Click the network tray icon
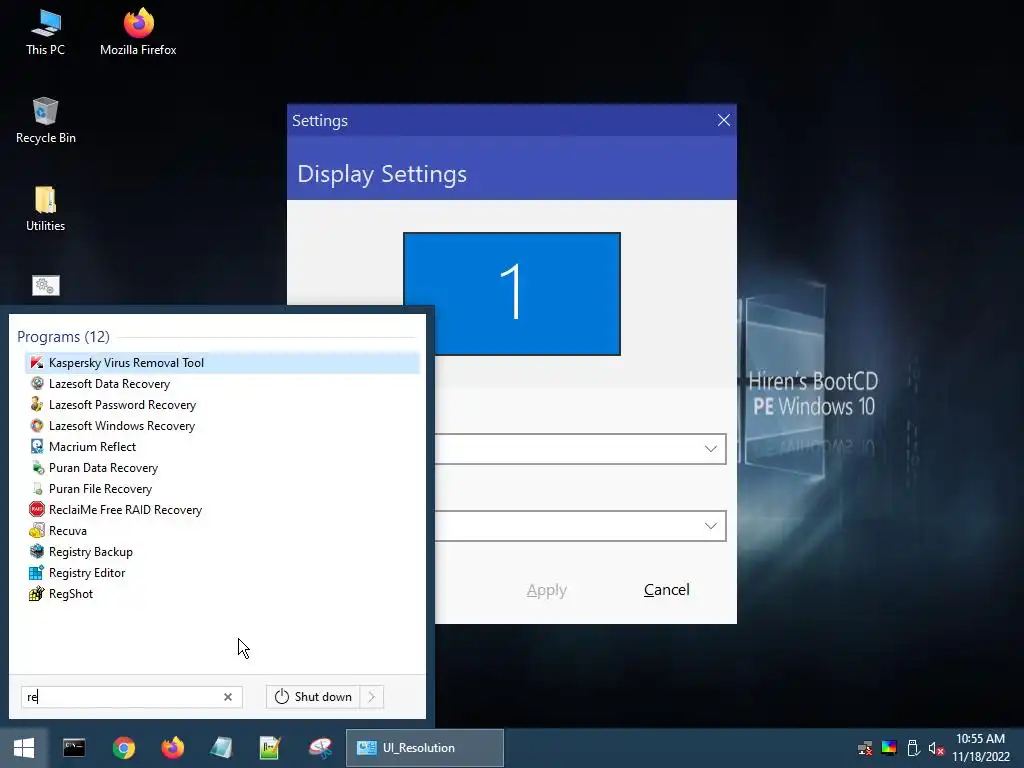 [865, 748]
